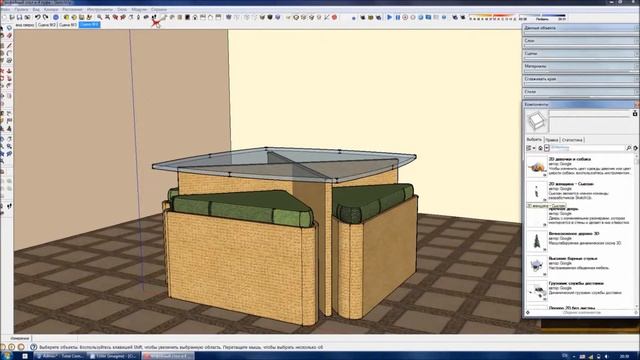Adjust the shadow time-of-day slider
Image resolution: width=640 pixels, height=360 pixels.
pyautogui.click(x=542, y=16)
